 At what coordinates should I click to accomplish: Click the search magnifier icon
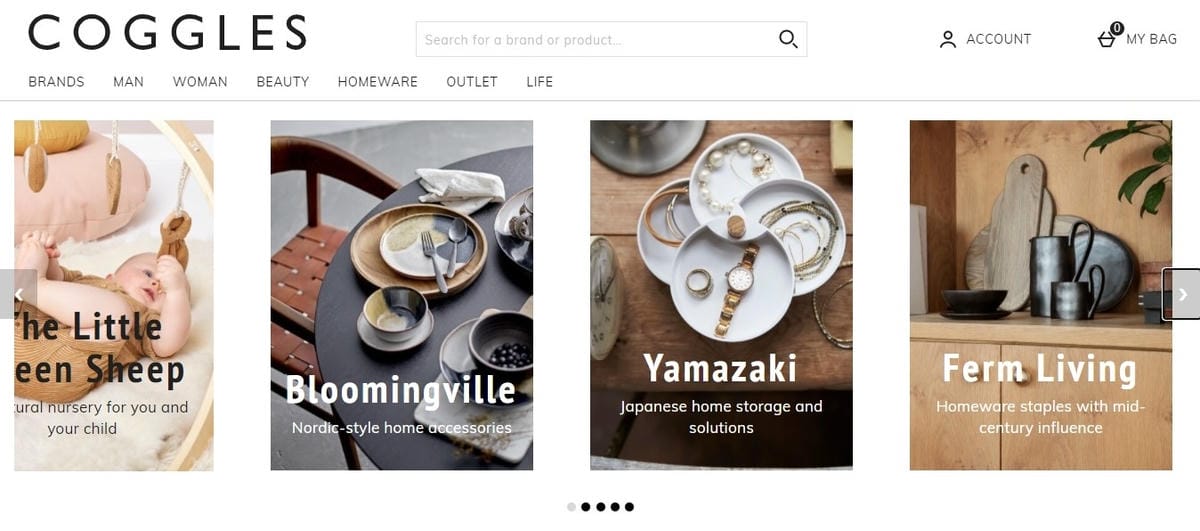pyautogui.click(x=788, y=40)
